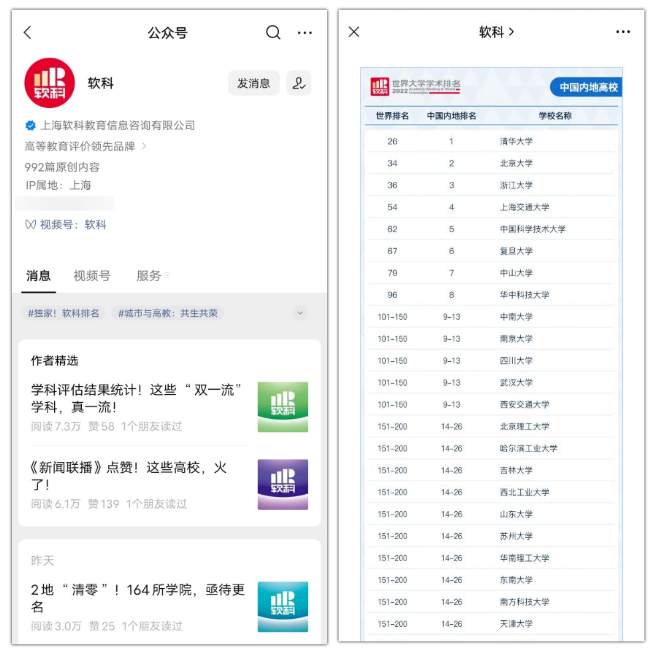Select the #独家！软科排名 topic tag
659x650 pixels.
(63, 313)
